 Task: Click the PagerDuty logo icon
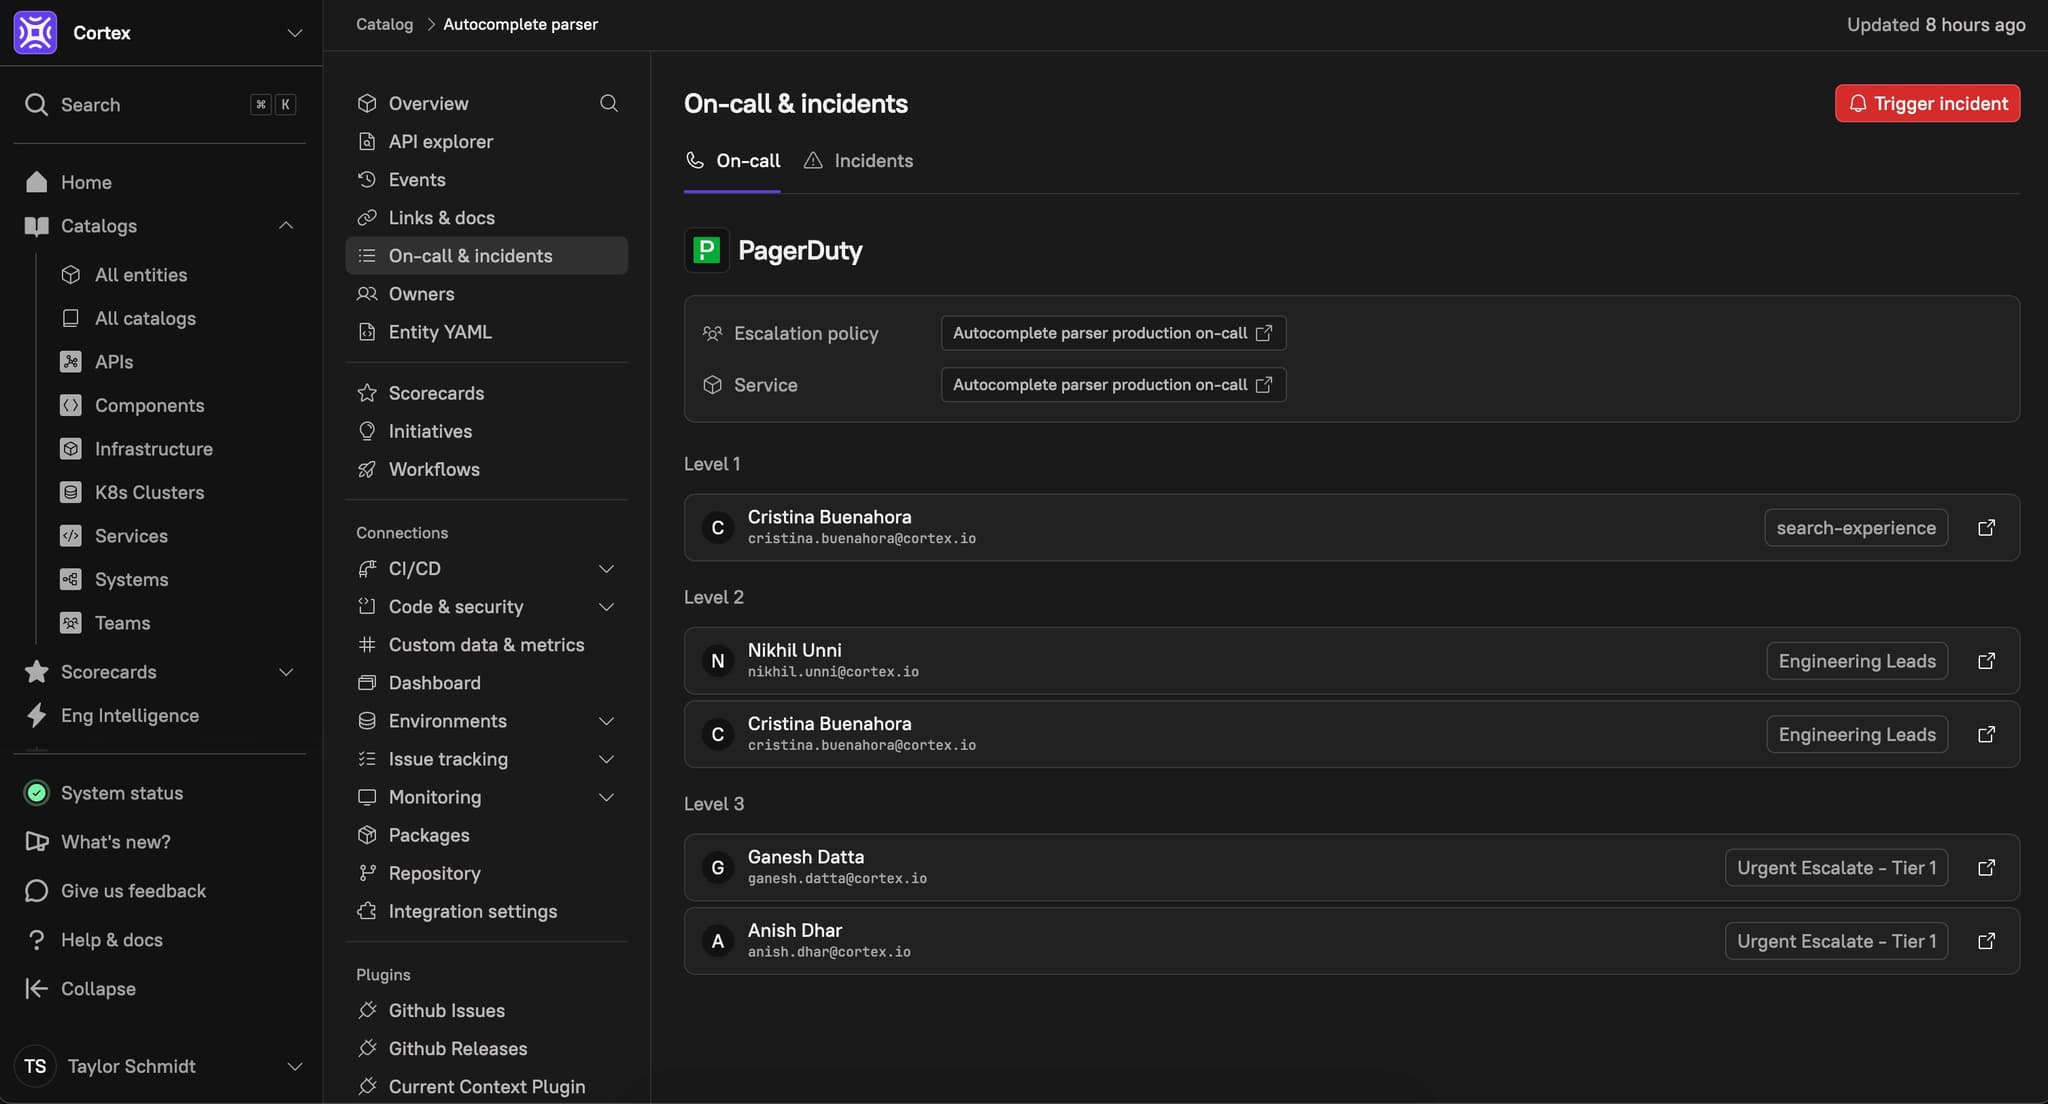pos(706,250)
